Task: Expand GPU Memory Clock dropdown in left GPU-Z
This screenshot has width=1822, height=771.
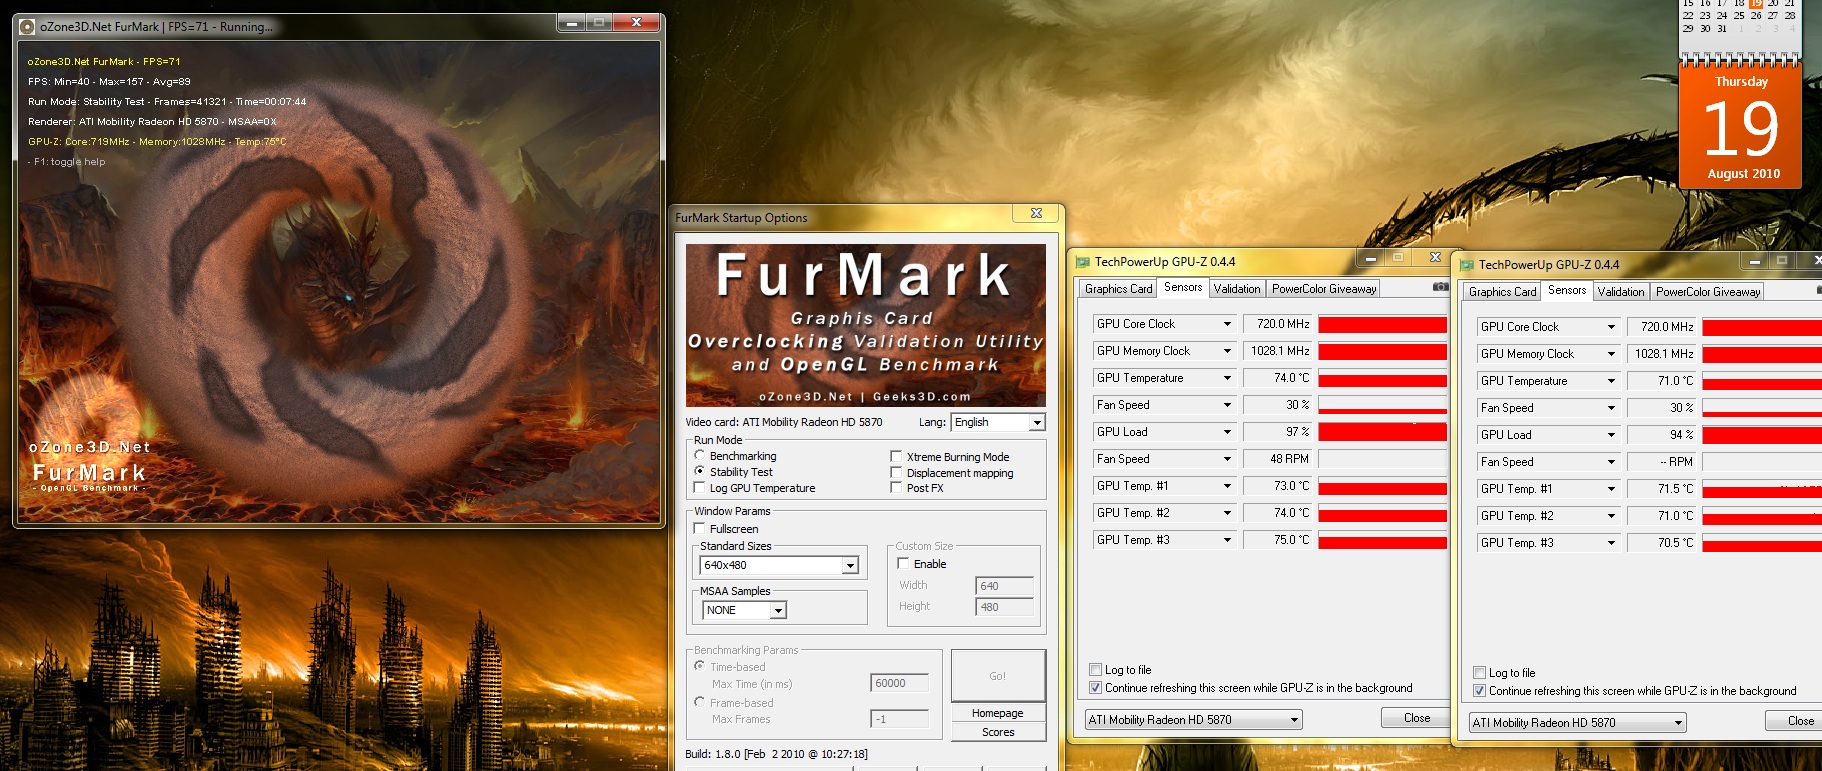Action: (x=1227, y=351)
